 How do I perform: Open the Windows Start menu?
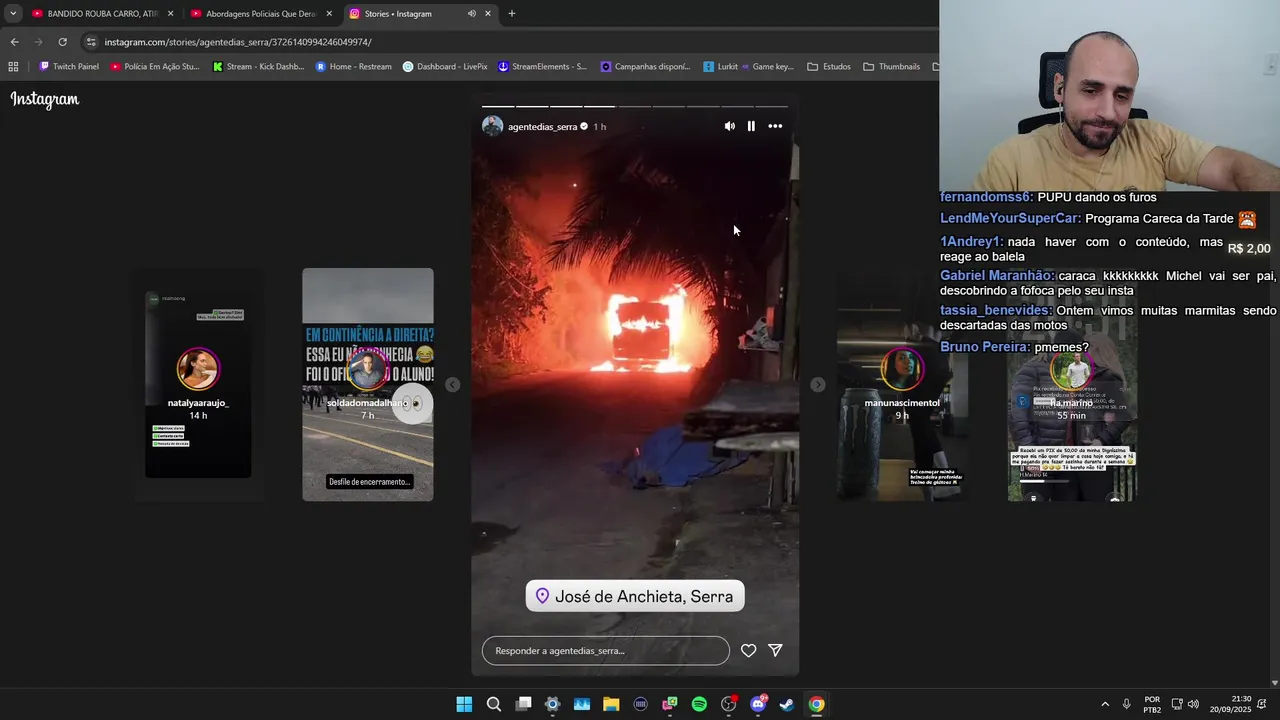pyautogui.click(x=464, y=704)
